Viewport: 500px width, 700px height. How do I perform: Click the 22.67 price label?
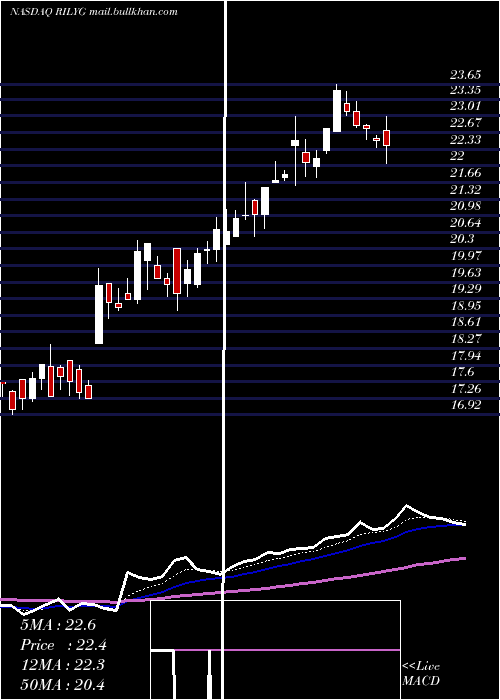(x=465, y=123)
